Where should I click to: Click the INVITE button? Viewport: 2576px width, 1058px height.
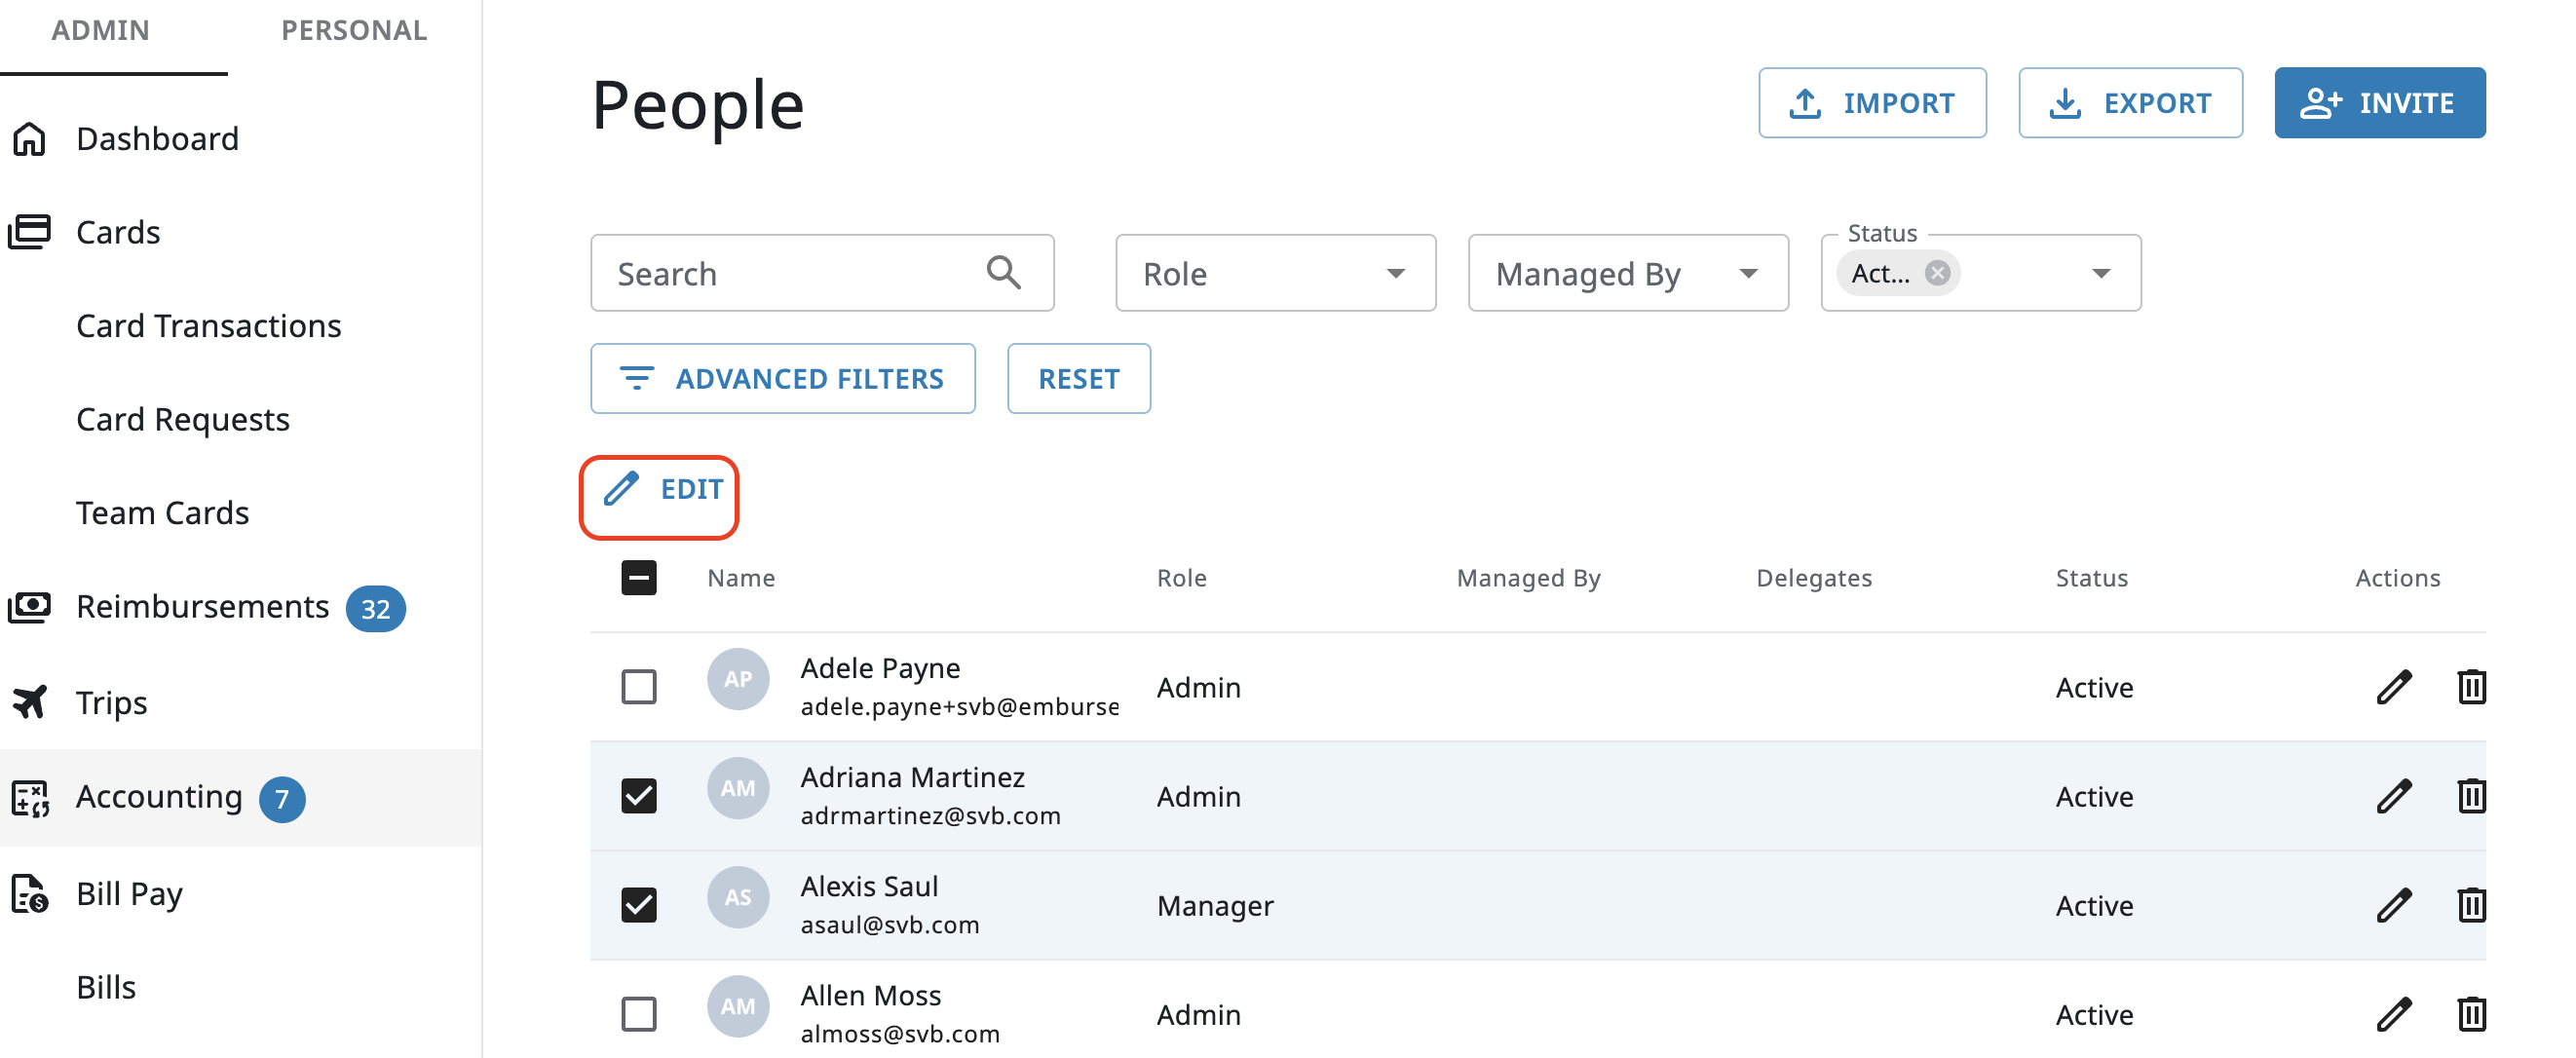click(x=2378, y=103)
